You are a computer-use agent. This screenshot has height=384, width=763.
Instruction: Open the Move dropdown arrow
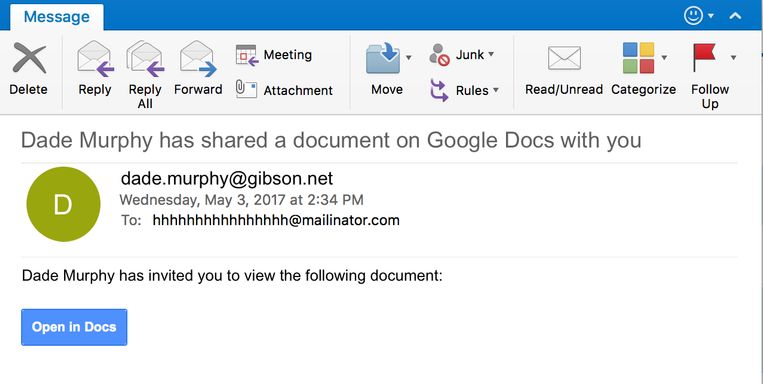click(x=409, y=58)
